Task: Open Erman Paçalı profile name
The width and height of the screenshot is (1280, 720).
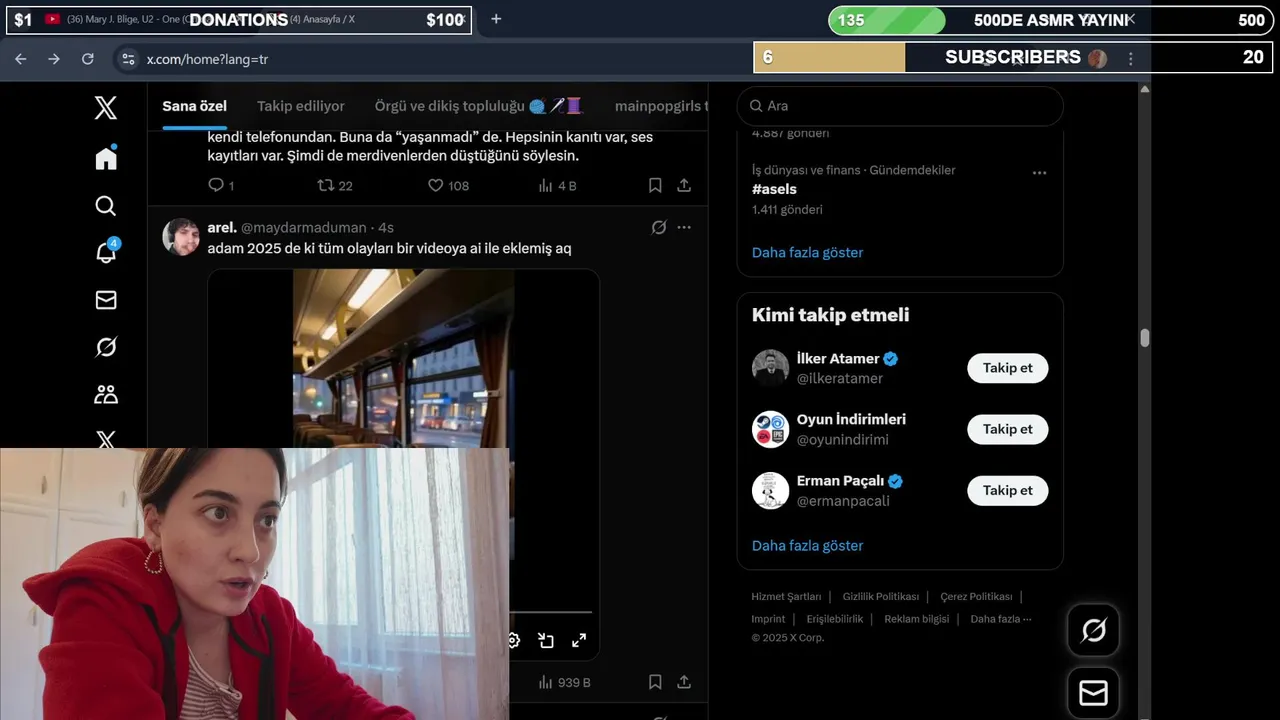Action: (x=840, y=481)
